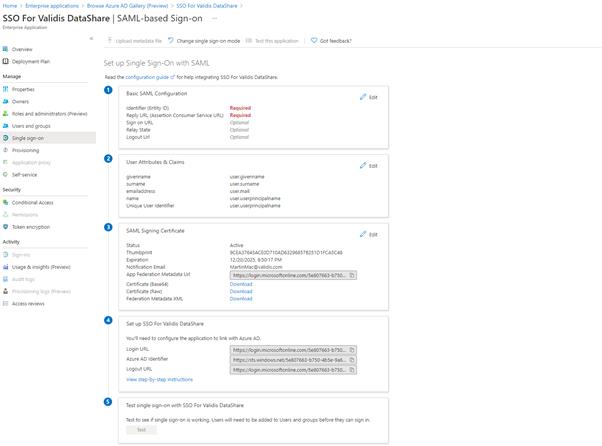Open View step-by-step instructions link

click(x=159, y=380)
